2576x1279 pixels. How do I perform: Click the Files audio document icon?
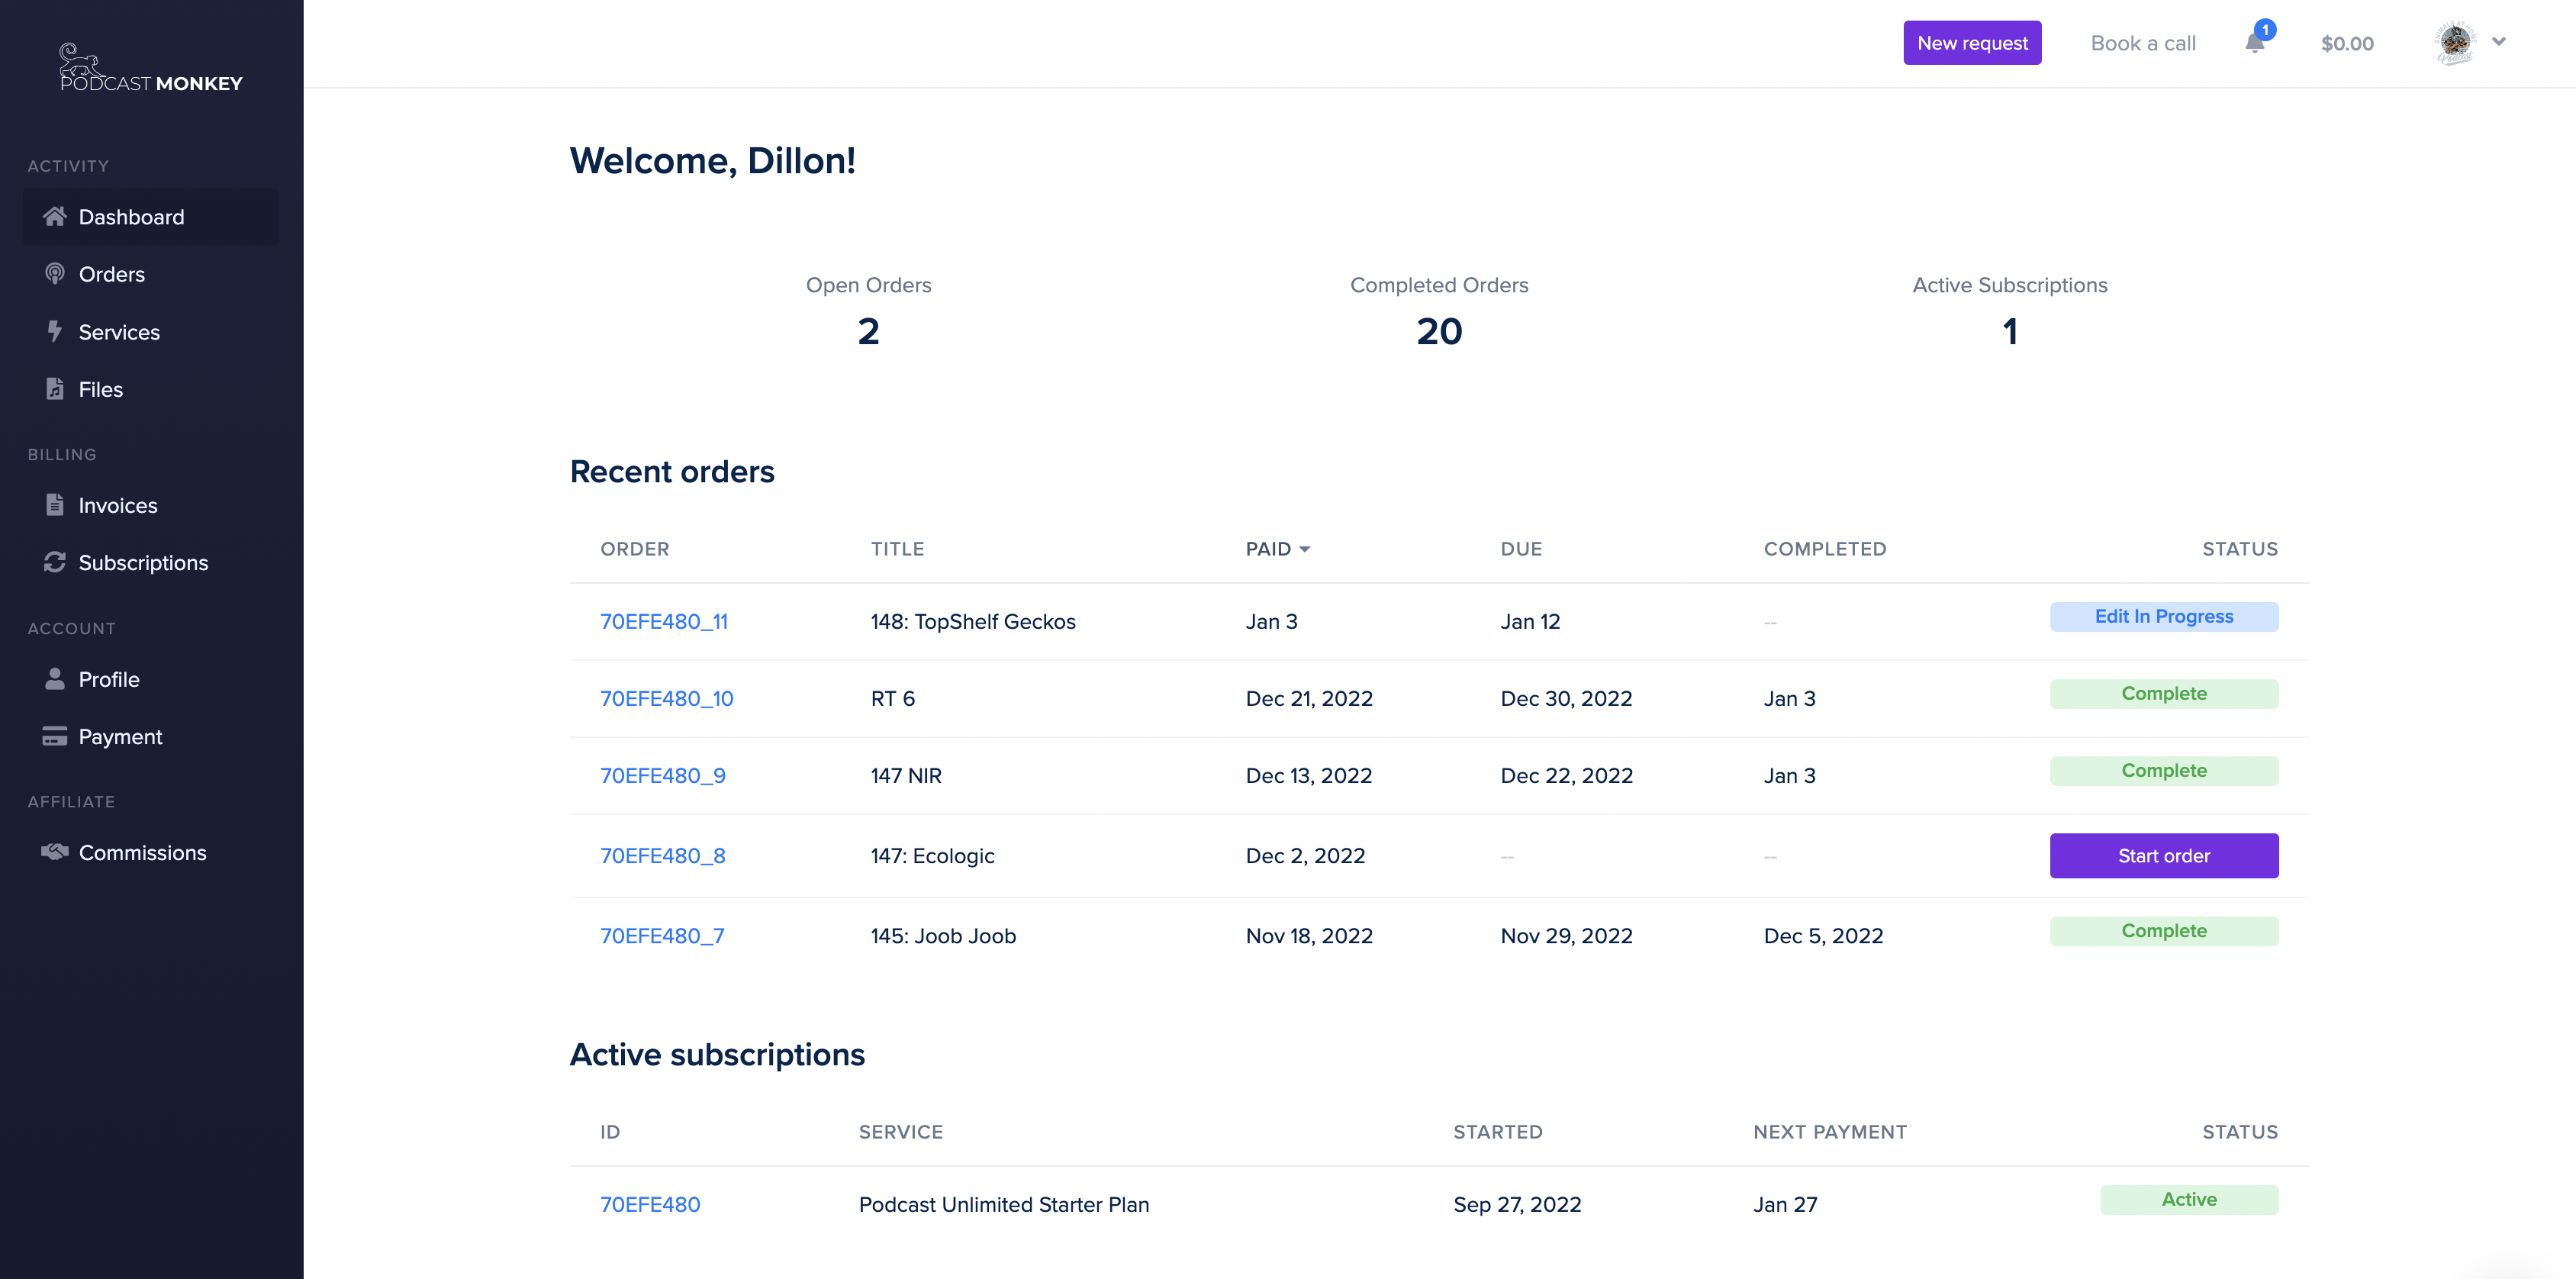point(55,389)
